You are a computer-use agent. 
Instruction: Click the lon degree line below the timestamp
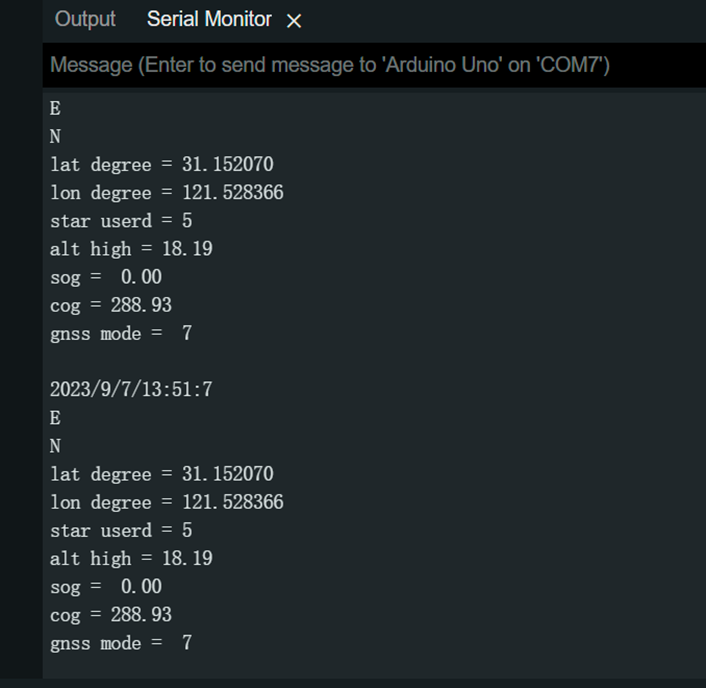(x=167, y=502)
